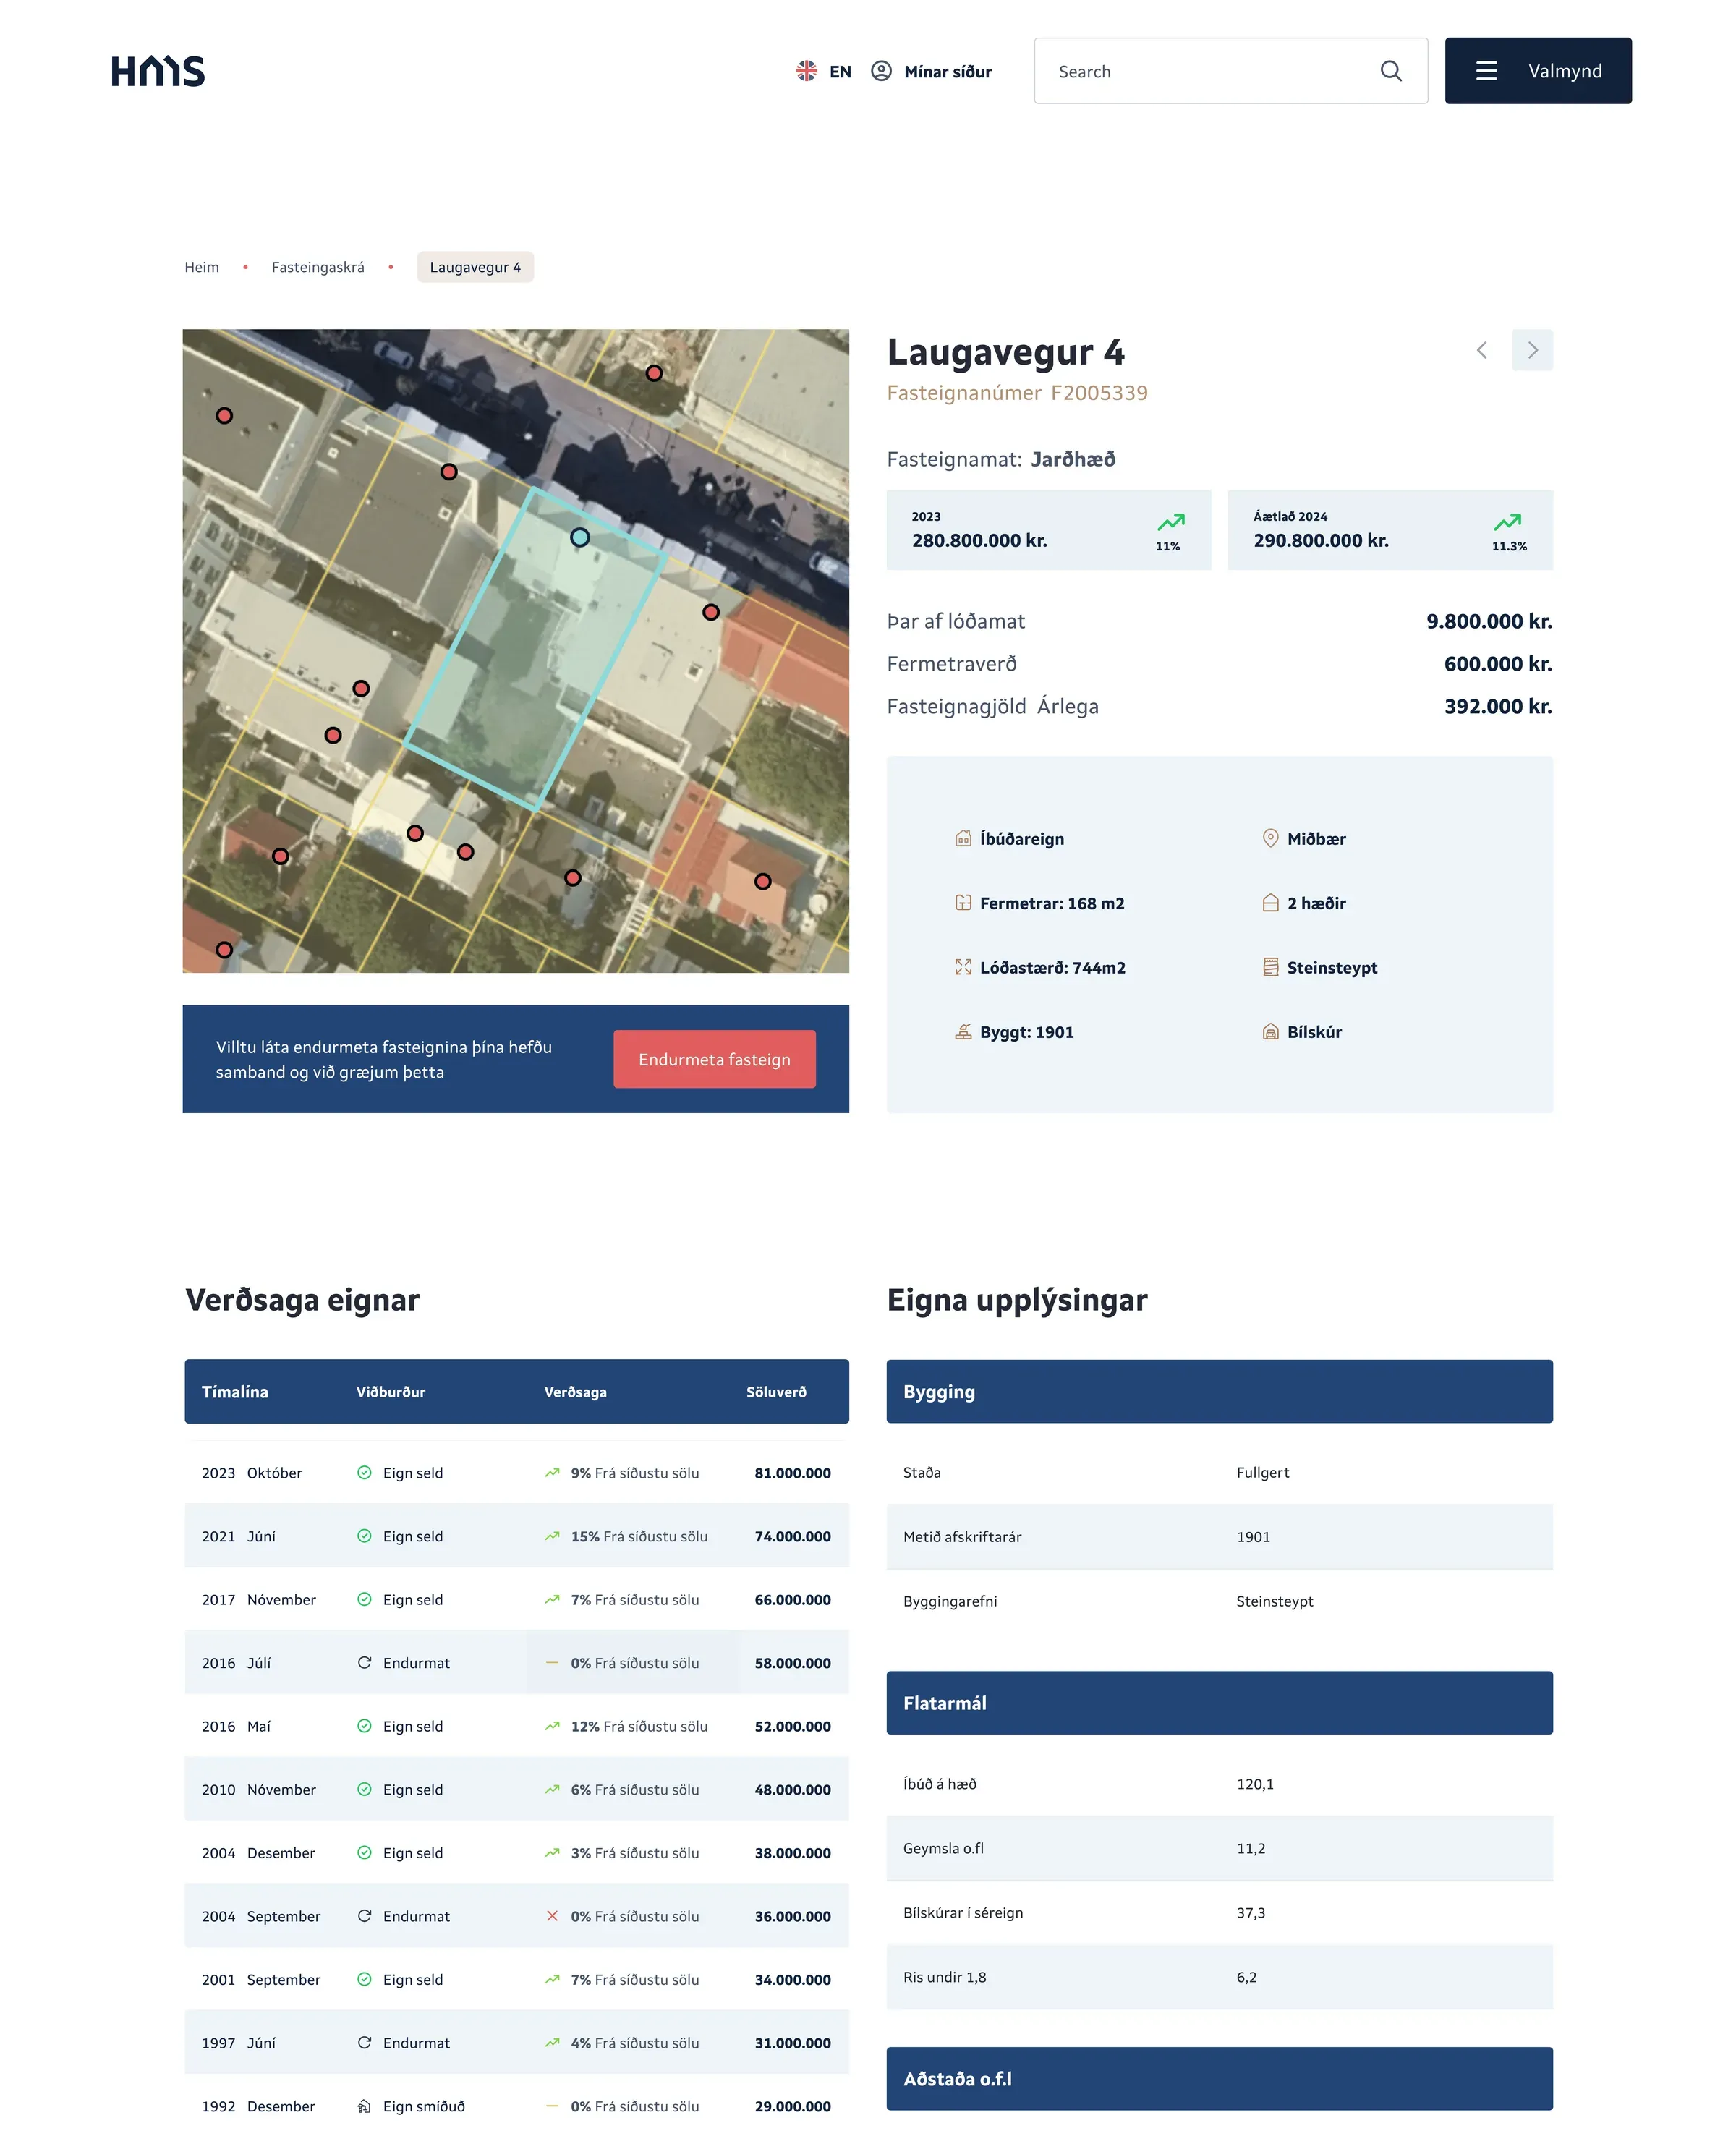This screenshot has height=2136, width=1736.
Task: Expand the Bygging section header
Action: pyautogui.click(x=1219, y=1391)
